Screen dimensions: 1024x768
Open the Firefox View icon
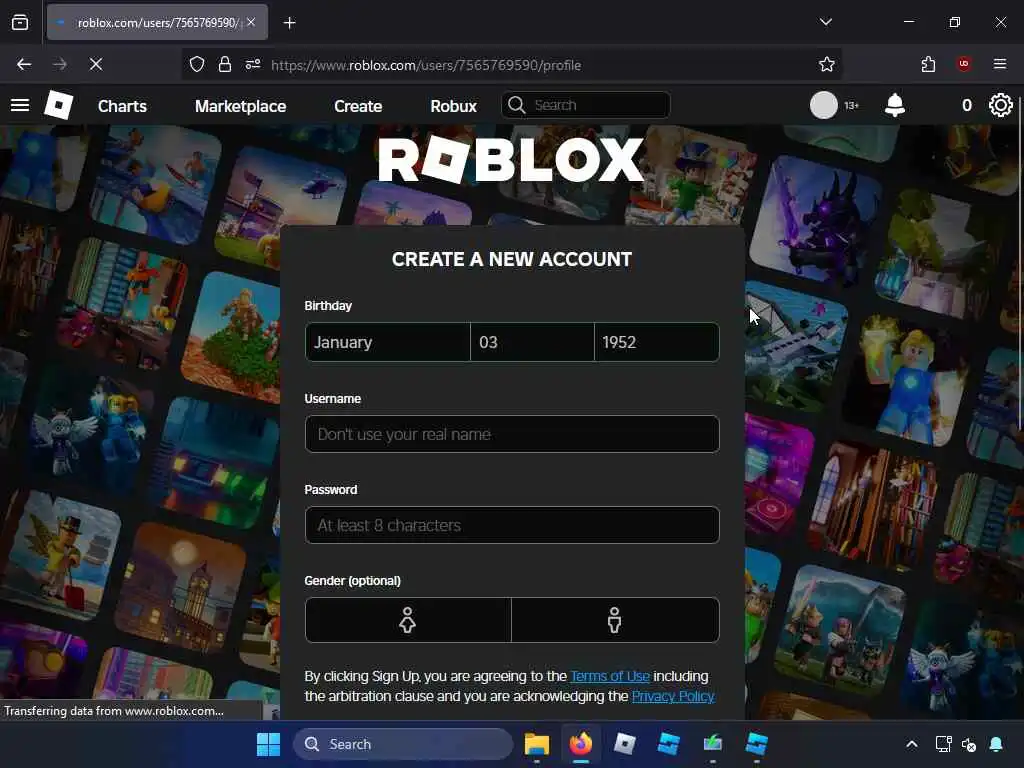[x=20, y=23]
